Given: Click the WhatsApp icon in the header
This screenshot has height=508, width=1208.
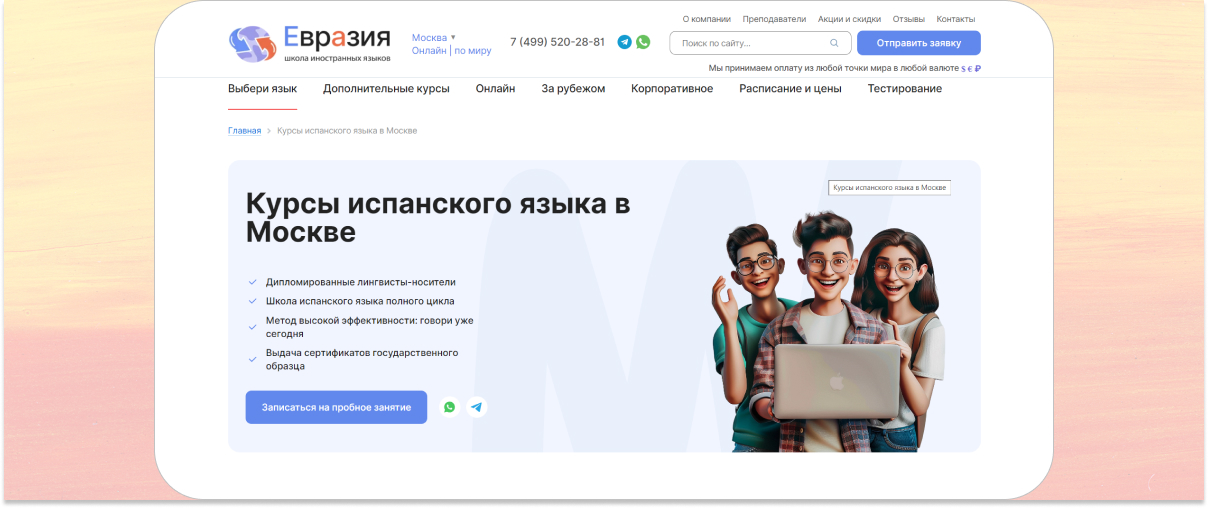Looking at the screenshot, I should [x=643, y=42].
